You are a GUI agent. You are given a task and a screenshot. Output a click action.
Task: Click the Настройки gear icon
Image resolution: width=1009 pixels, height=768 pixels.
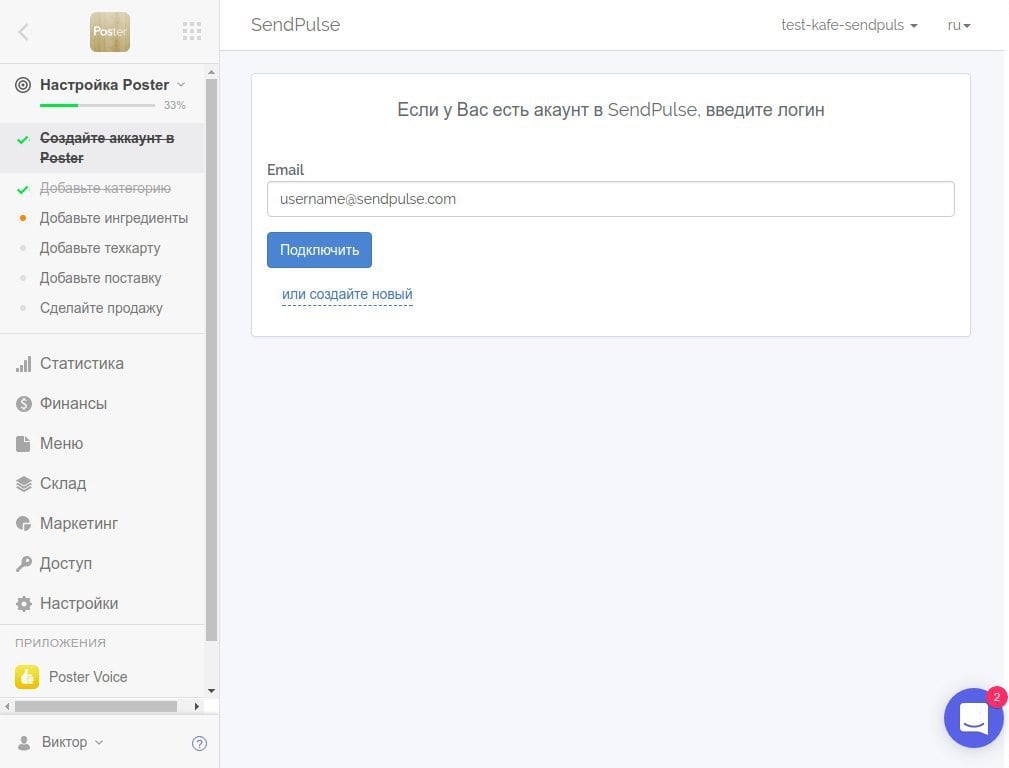point(23,604)
